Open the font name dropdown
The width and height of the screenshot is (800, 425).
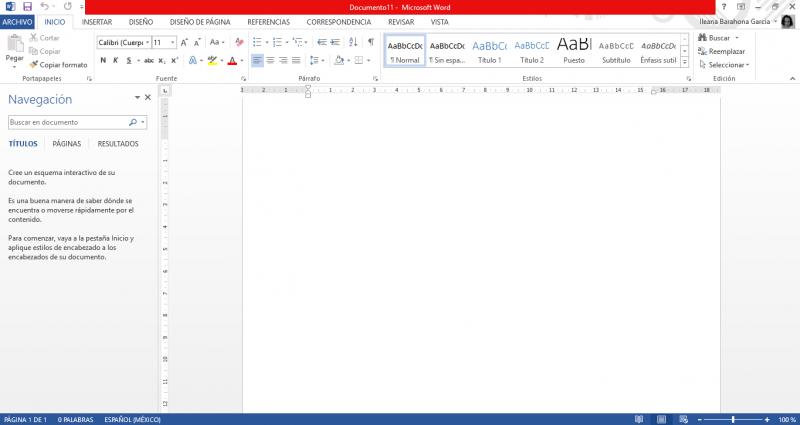click(148, 42)
